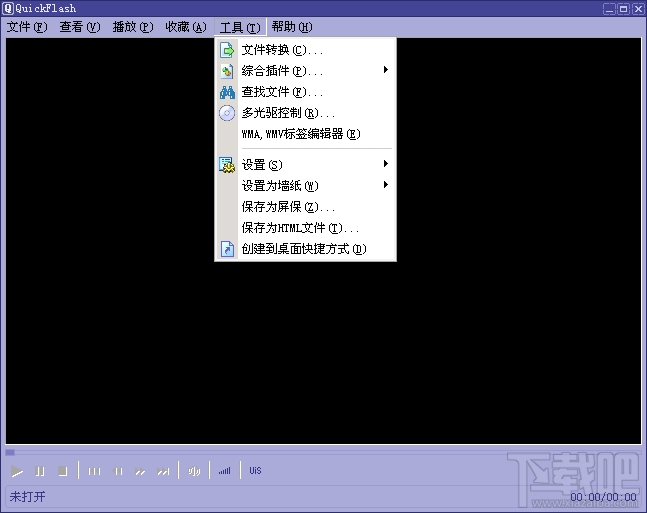The image size is (647, 513).
Task: Choose 查找文件(F)... from the menu
Action: tap(305, 92)
